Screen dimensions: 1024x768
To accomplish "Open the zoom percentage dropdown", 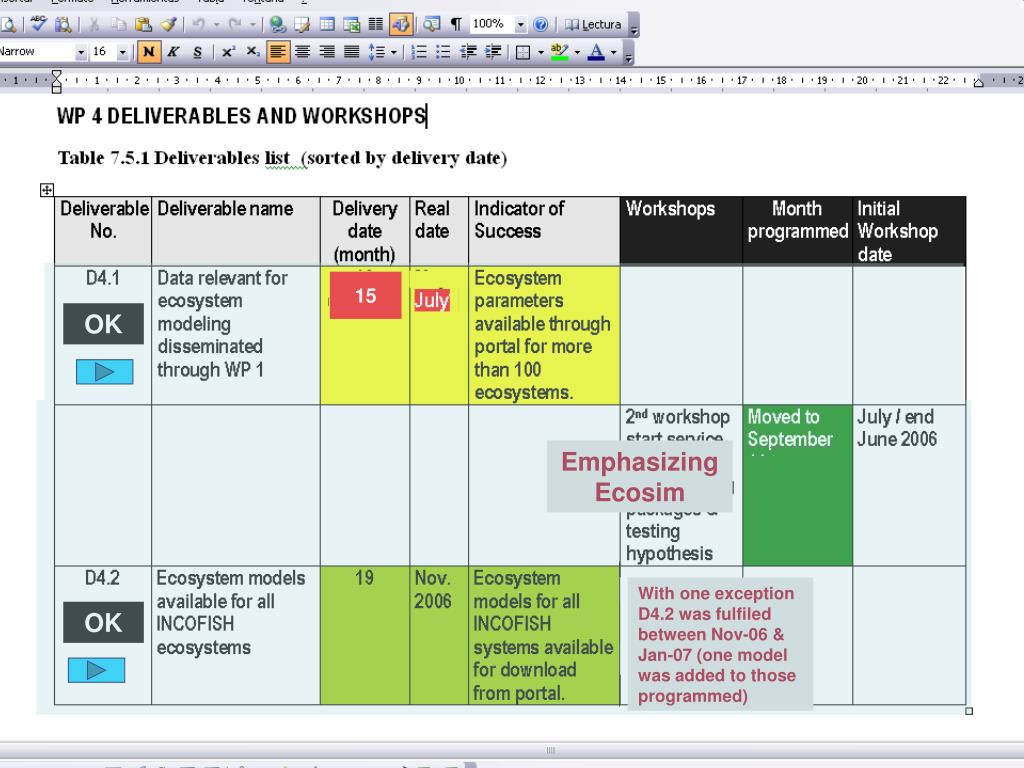I will [x=520, y=25].
